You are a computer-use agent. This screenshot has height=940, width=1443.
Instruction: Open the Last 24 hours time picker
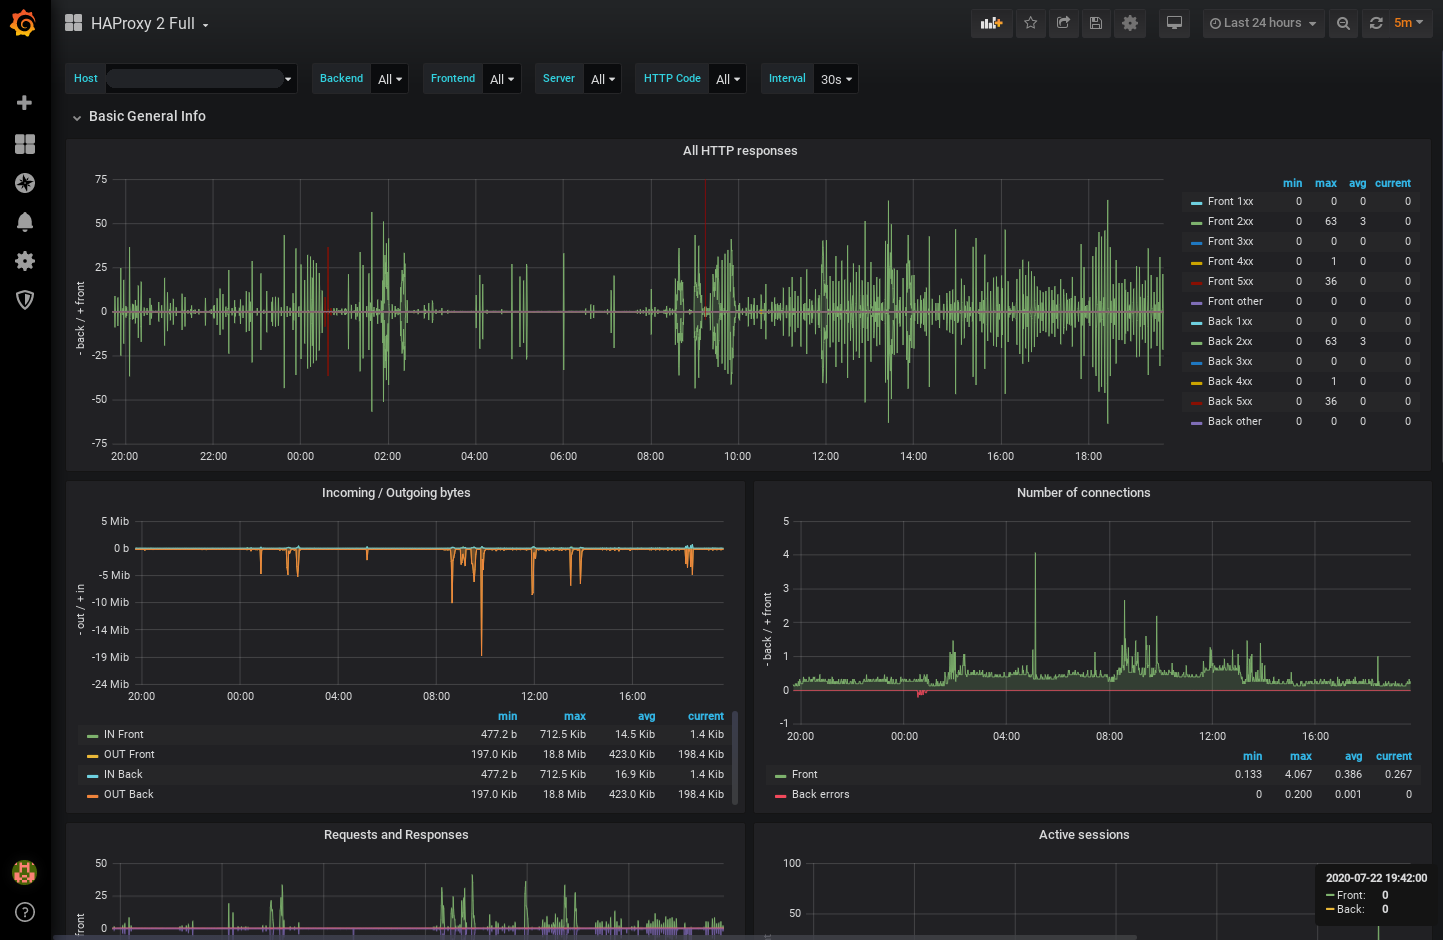point(1263,23)
